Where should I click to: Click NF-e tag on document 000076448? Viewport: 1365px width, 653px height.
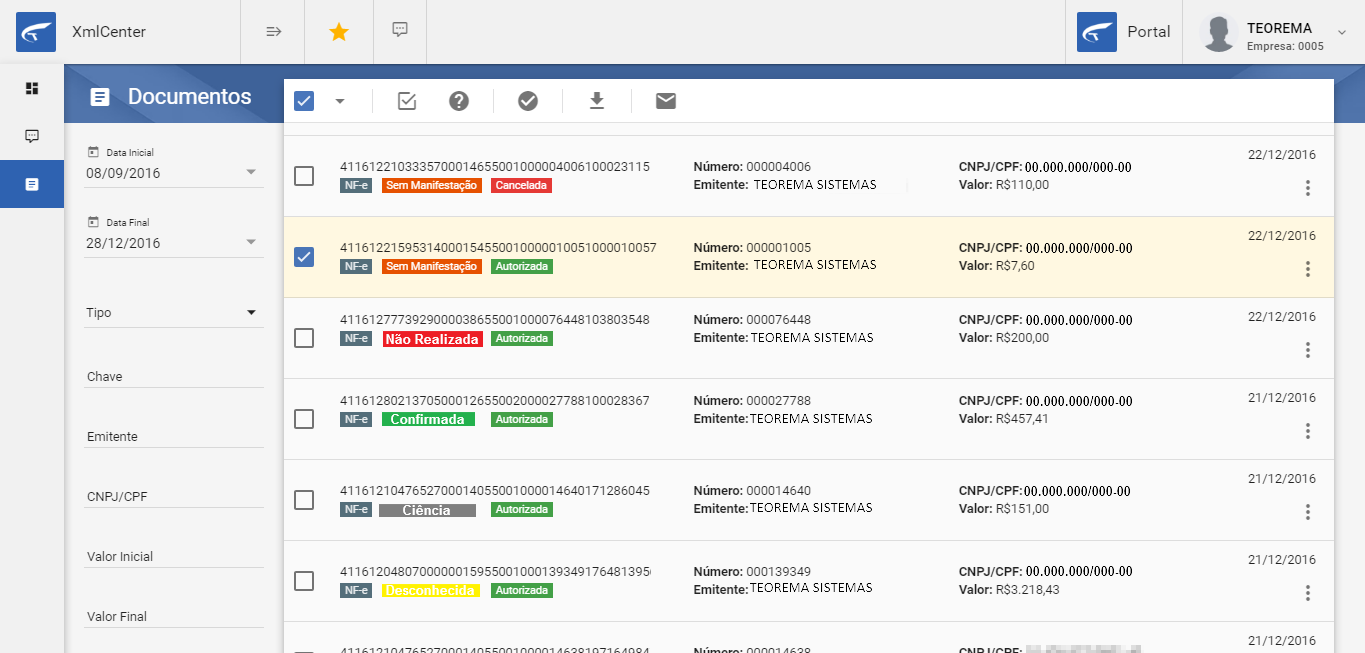[x=356, y=339]
